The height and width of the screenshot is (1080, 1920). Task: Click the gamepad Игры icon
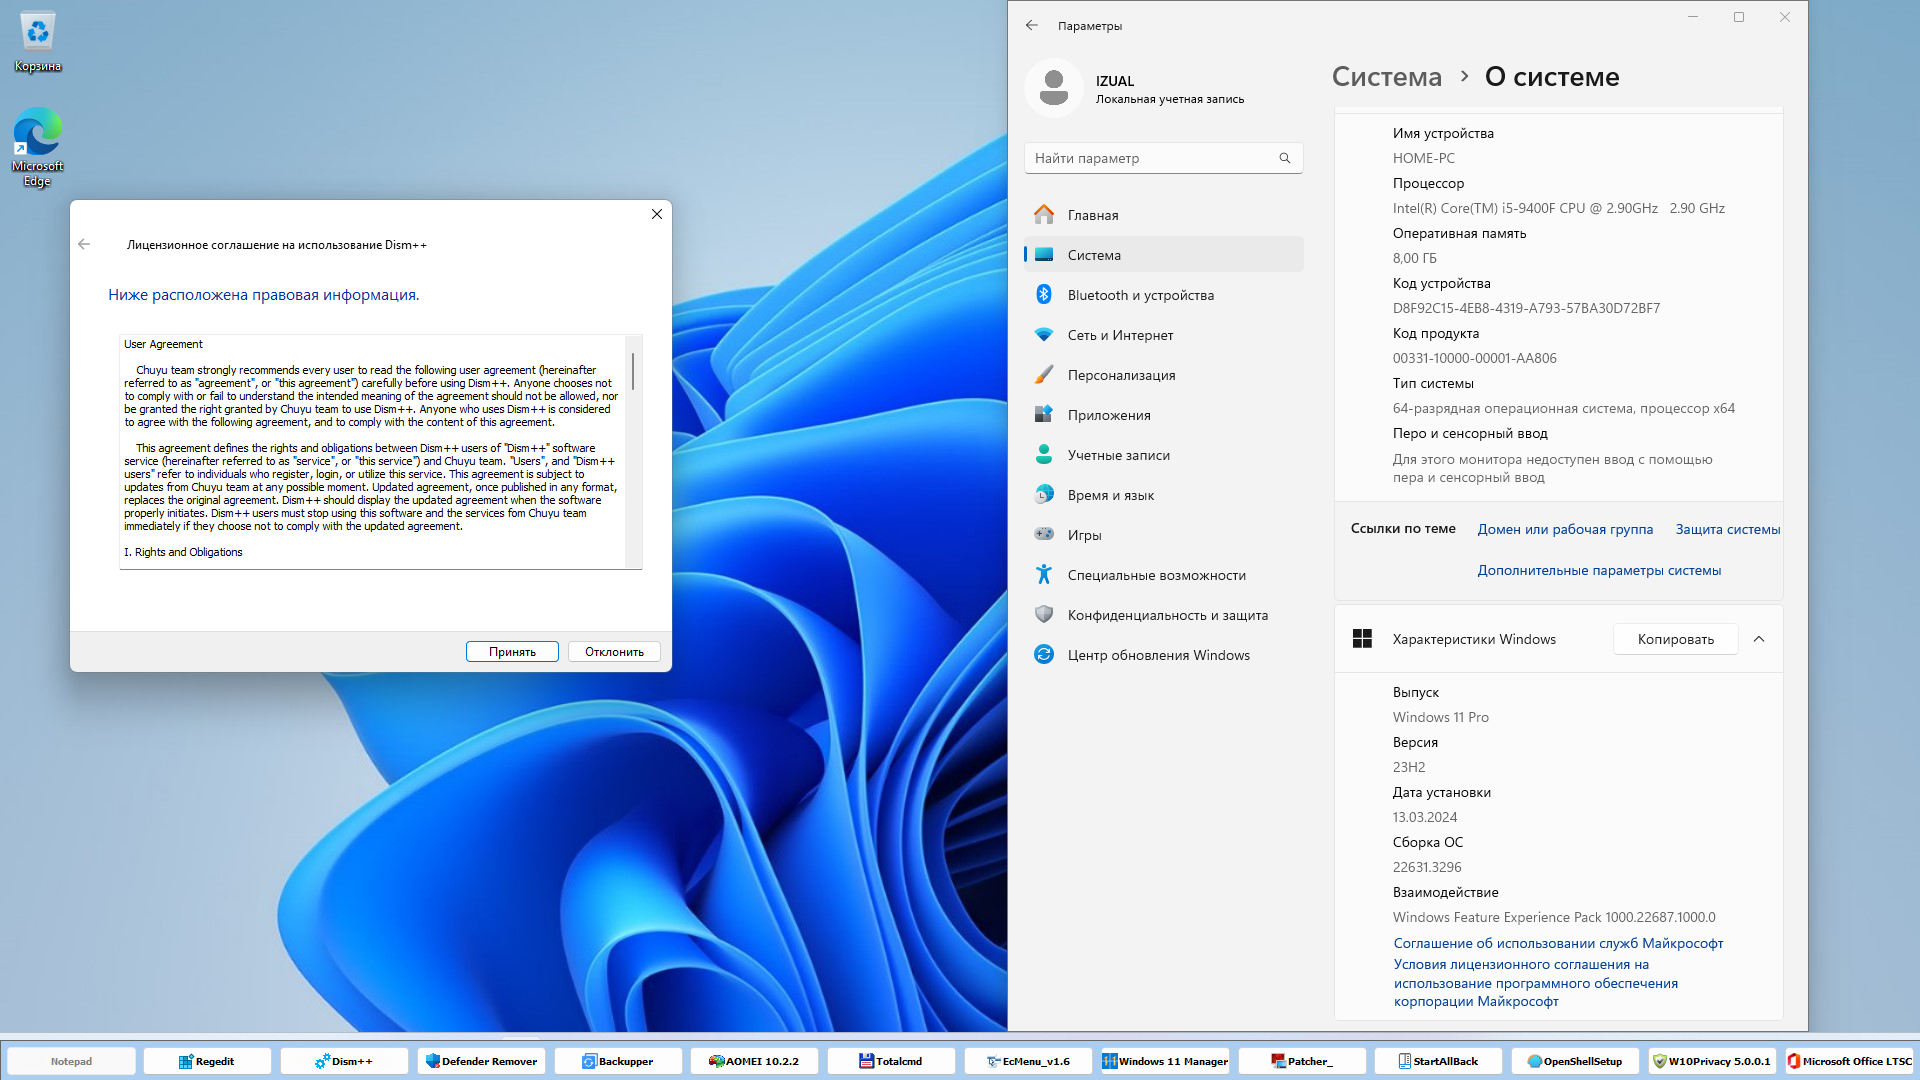pos(1044,534)
